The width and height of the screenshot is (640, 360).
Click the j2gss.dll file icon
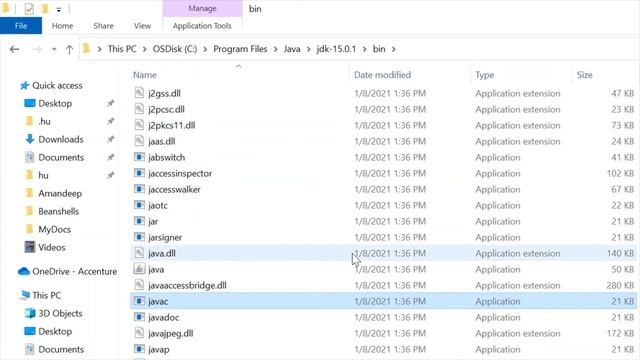(x=139, y=93)
